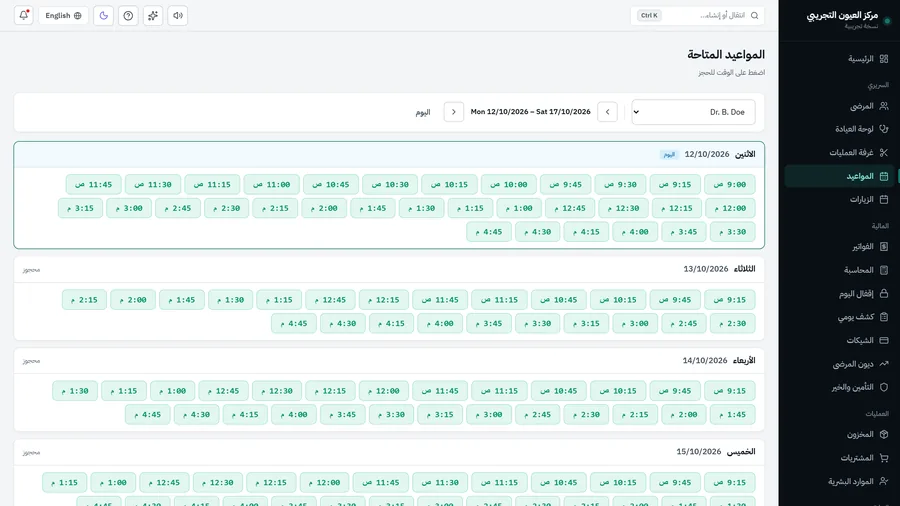Book Tuesday 4:00 م slot
This screenshot has width=900, height=506.
(x=440, y=323)
